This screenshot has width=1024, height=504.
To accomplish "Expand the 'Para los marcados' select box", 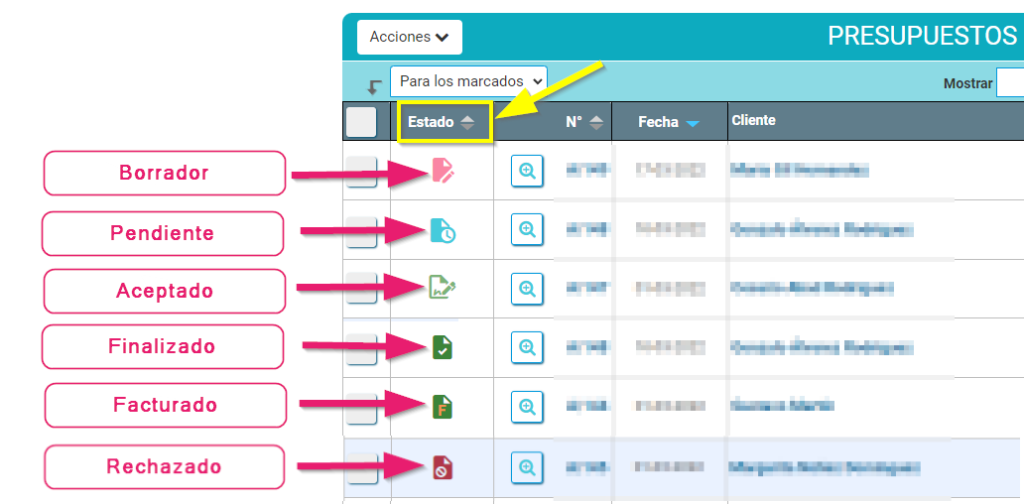I will [x=469, y=82].
